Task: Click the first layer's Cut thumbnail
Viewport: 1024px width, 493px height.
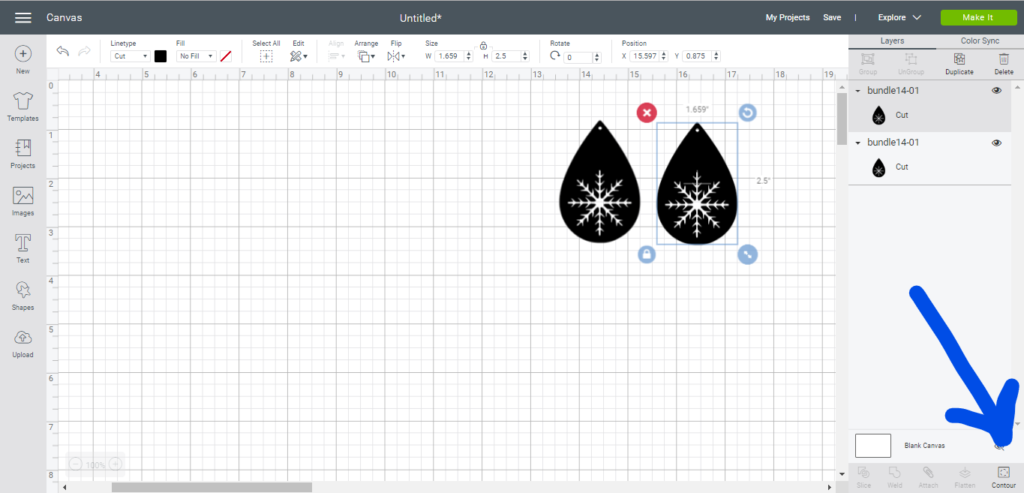Action: [879, 116]
